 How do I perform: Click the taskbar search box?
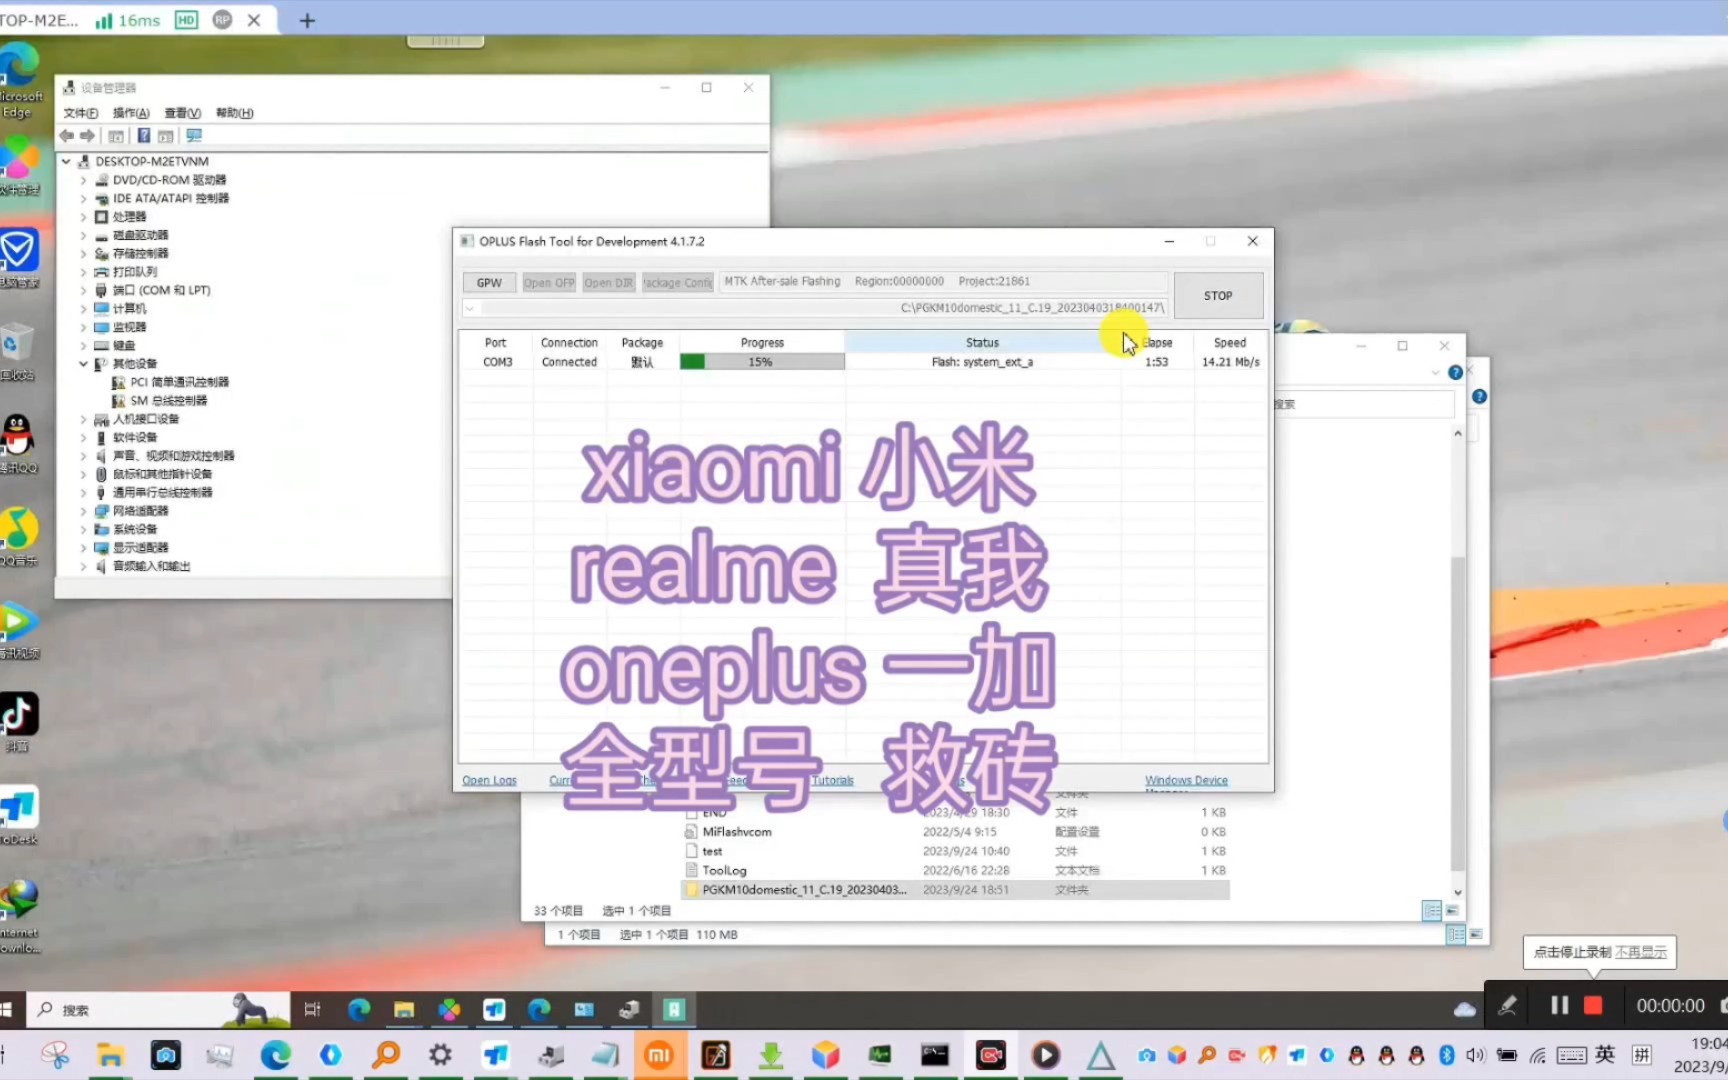pyautogui.click(x=160, y=1010)
